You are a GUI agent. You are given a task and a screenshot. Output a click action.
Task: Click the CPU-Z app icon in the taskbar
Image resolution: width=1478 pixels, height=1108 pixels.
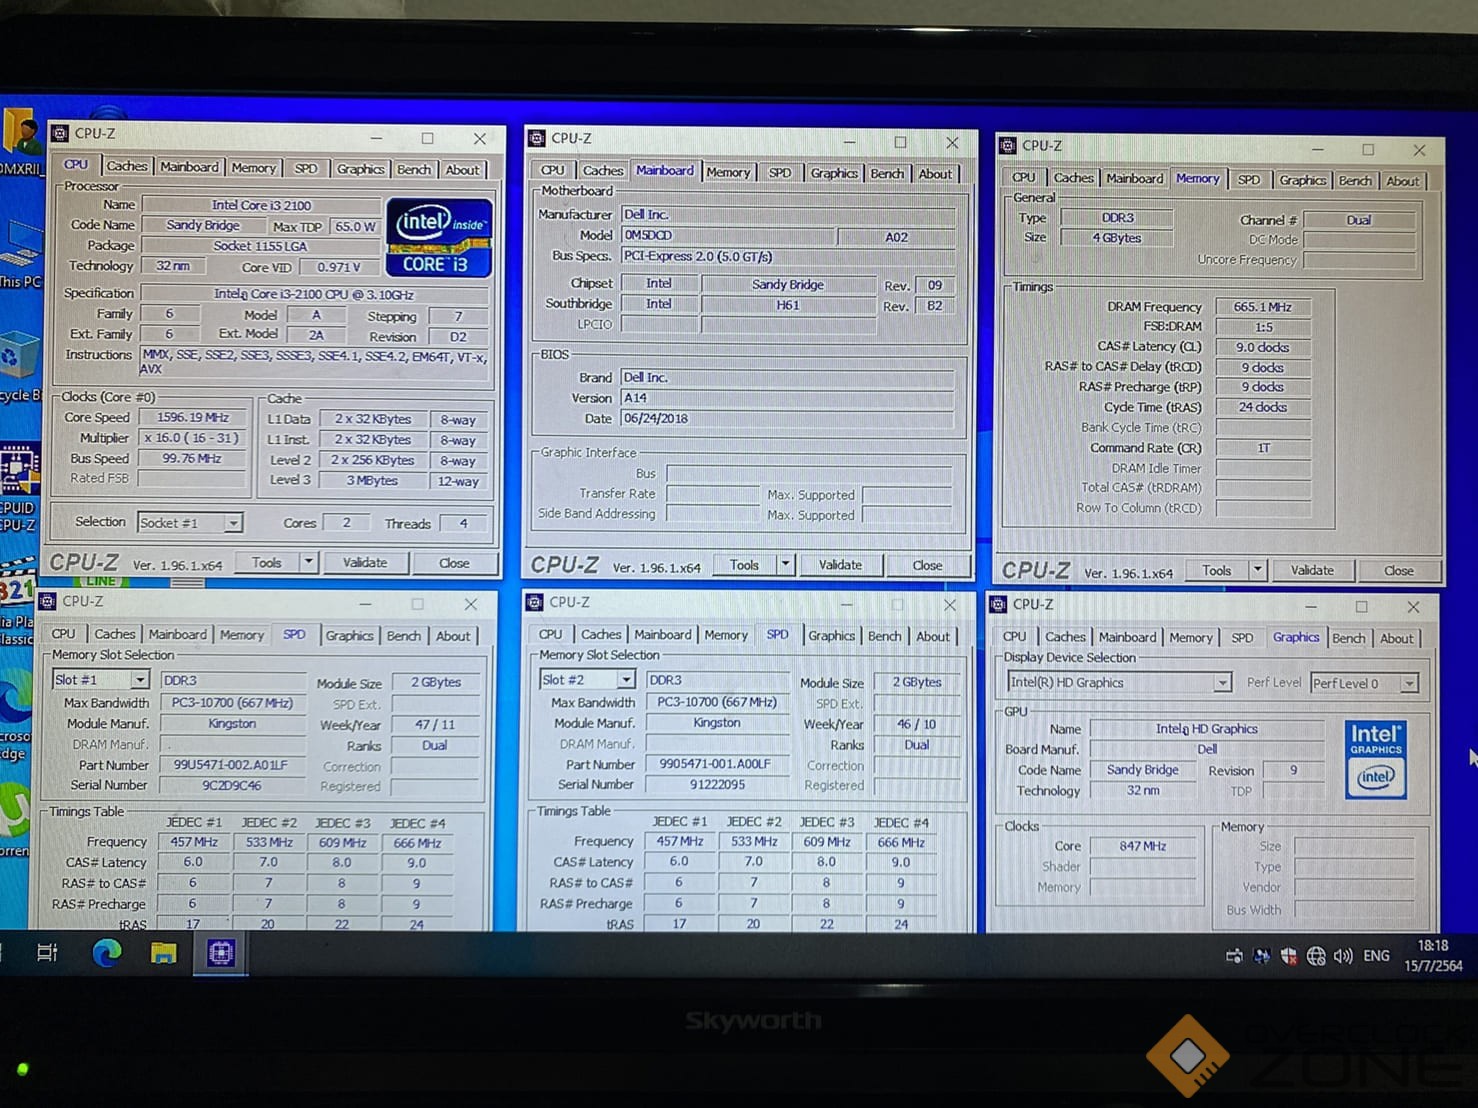[220, 954]
